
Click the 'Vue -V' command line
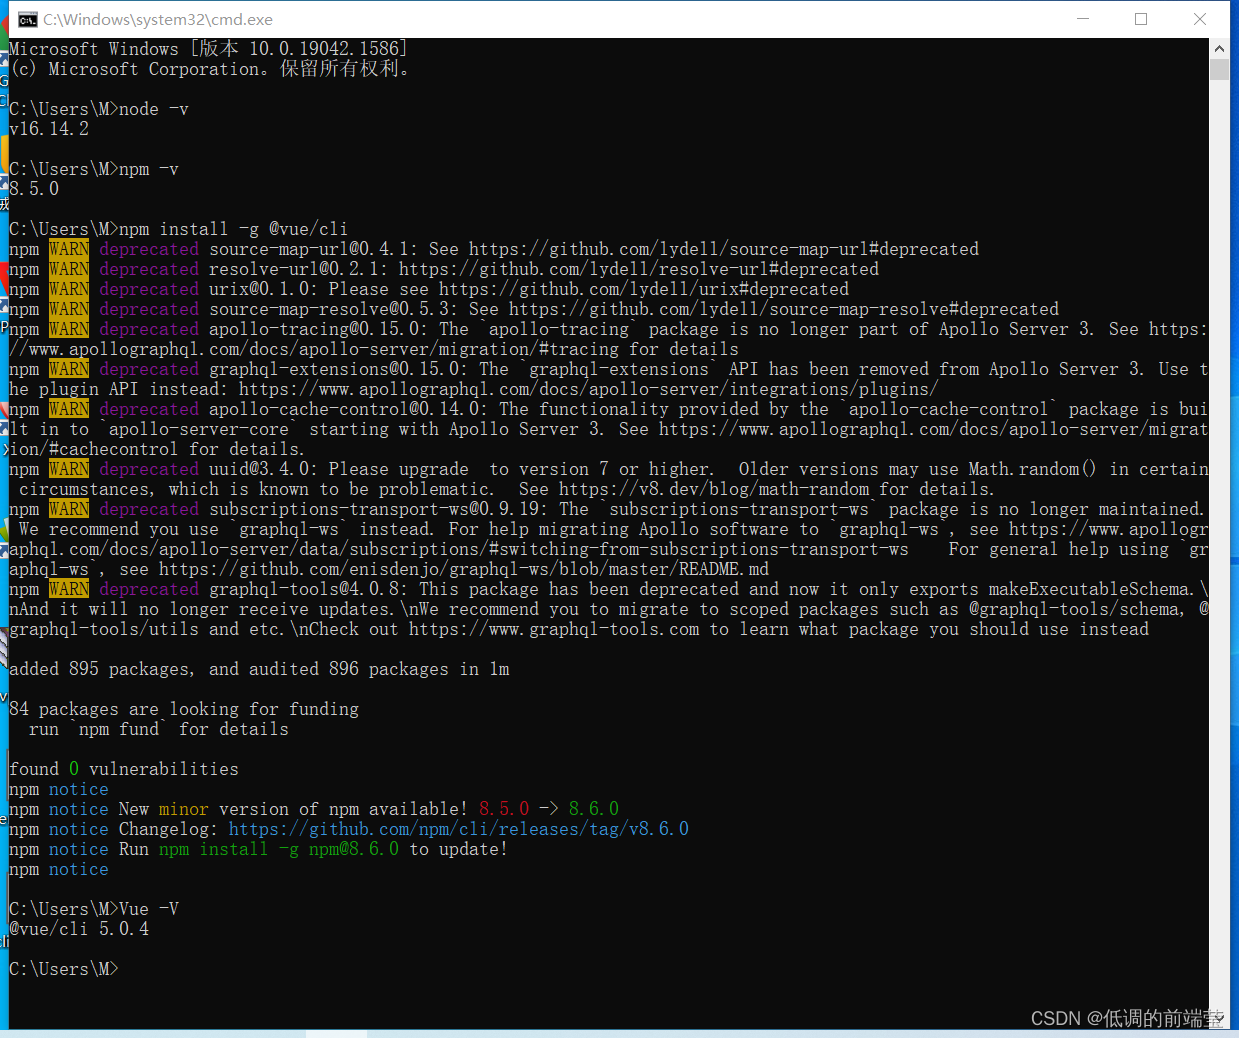tap(94, 909)
